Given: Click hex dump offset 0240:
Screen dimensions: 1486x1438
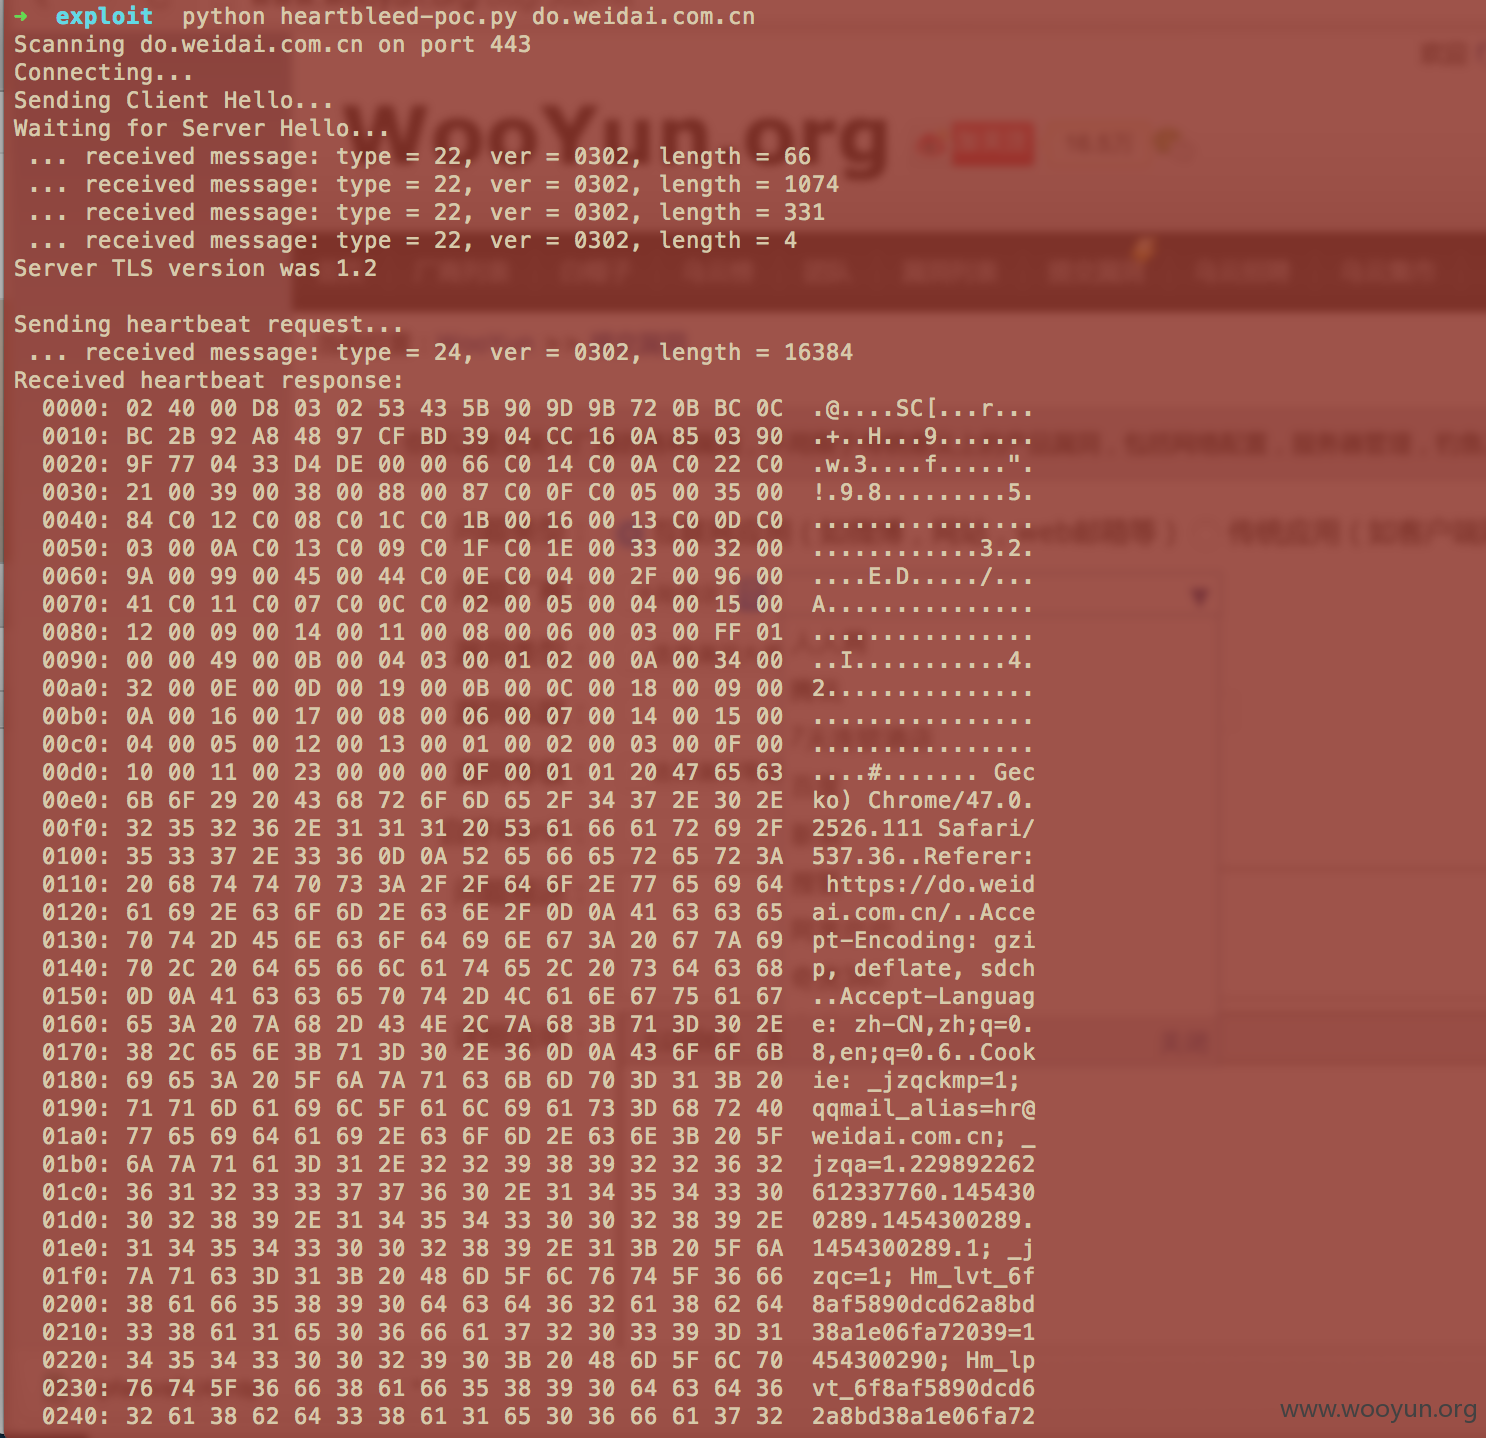Looking at the screenshot, I should (x=76, y=1416).
